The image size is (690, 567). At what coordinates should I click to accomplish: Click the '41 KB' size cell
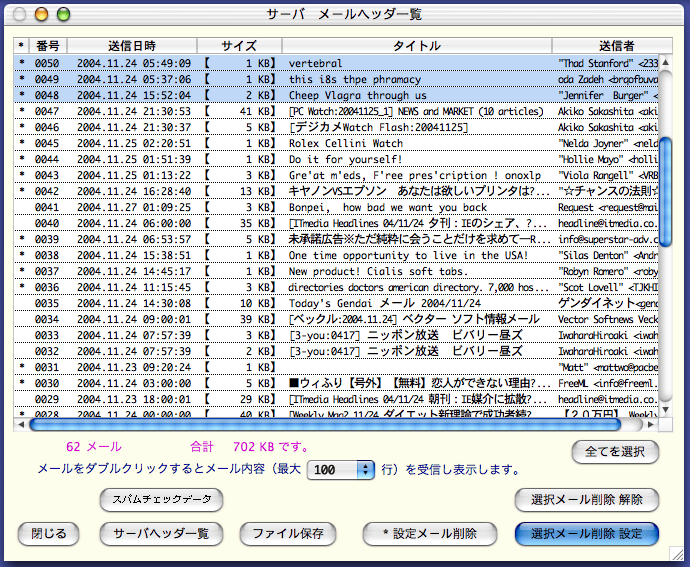[257, 111]
